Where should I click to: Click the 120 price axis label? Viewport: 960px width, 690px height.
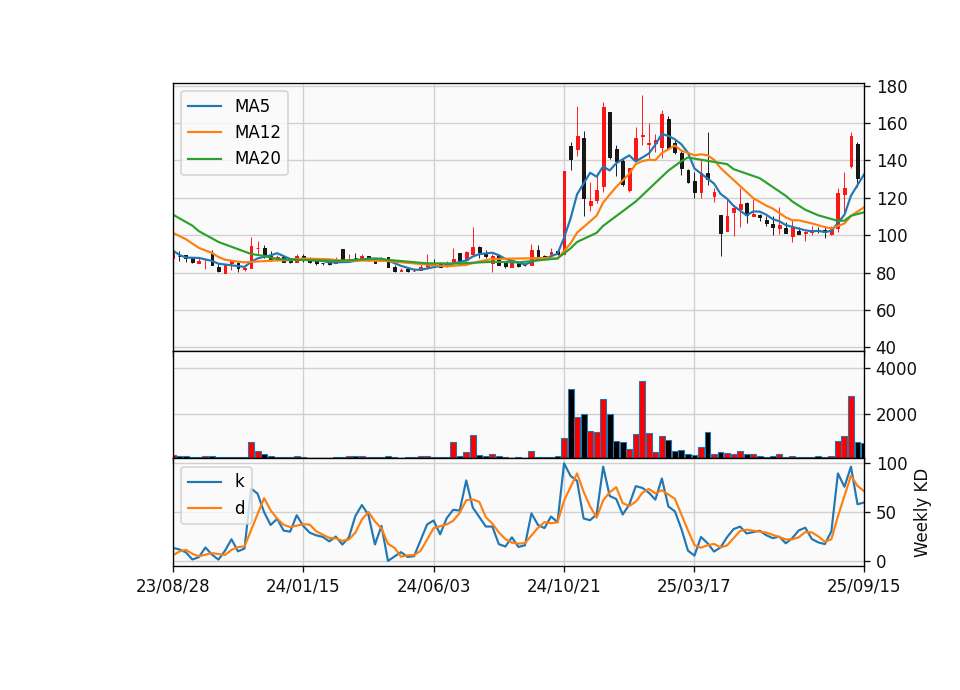(x=892, y=199)
